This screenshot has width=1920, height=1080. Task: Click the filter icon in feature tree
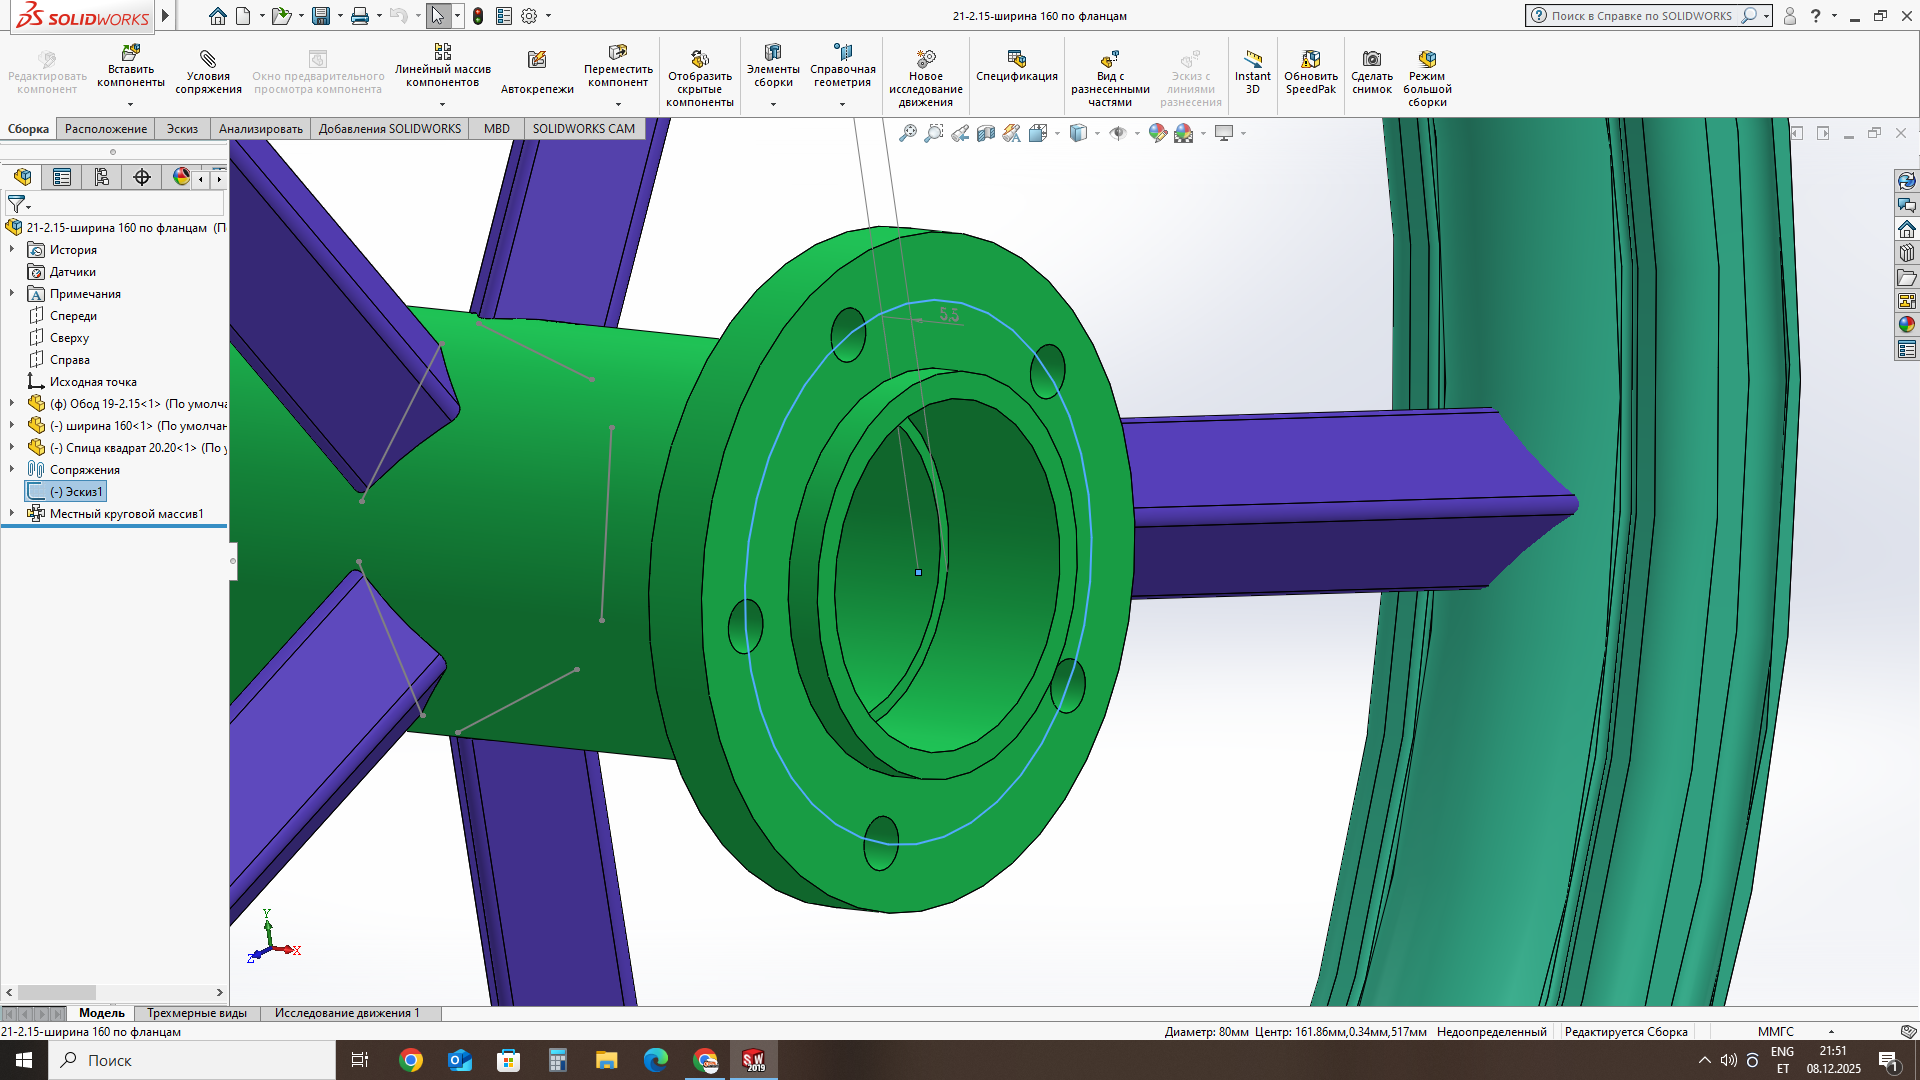pyautogui.click(x=16, y=204)
